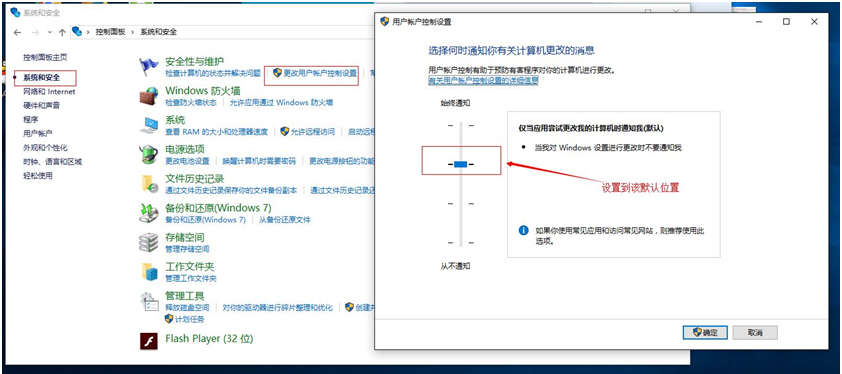Click the stacked drives icon for 存储空间
The image size is (842, 374).
149,242
